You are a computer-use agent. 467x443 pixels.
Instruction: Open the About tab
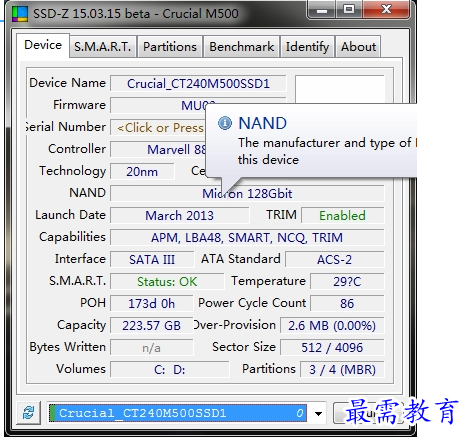click(x=358, y=47)
